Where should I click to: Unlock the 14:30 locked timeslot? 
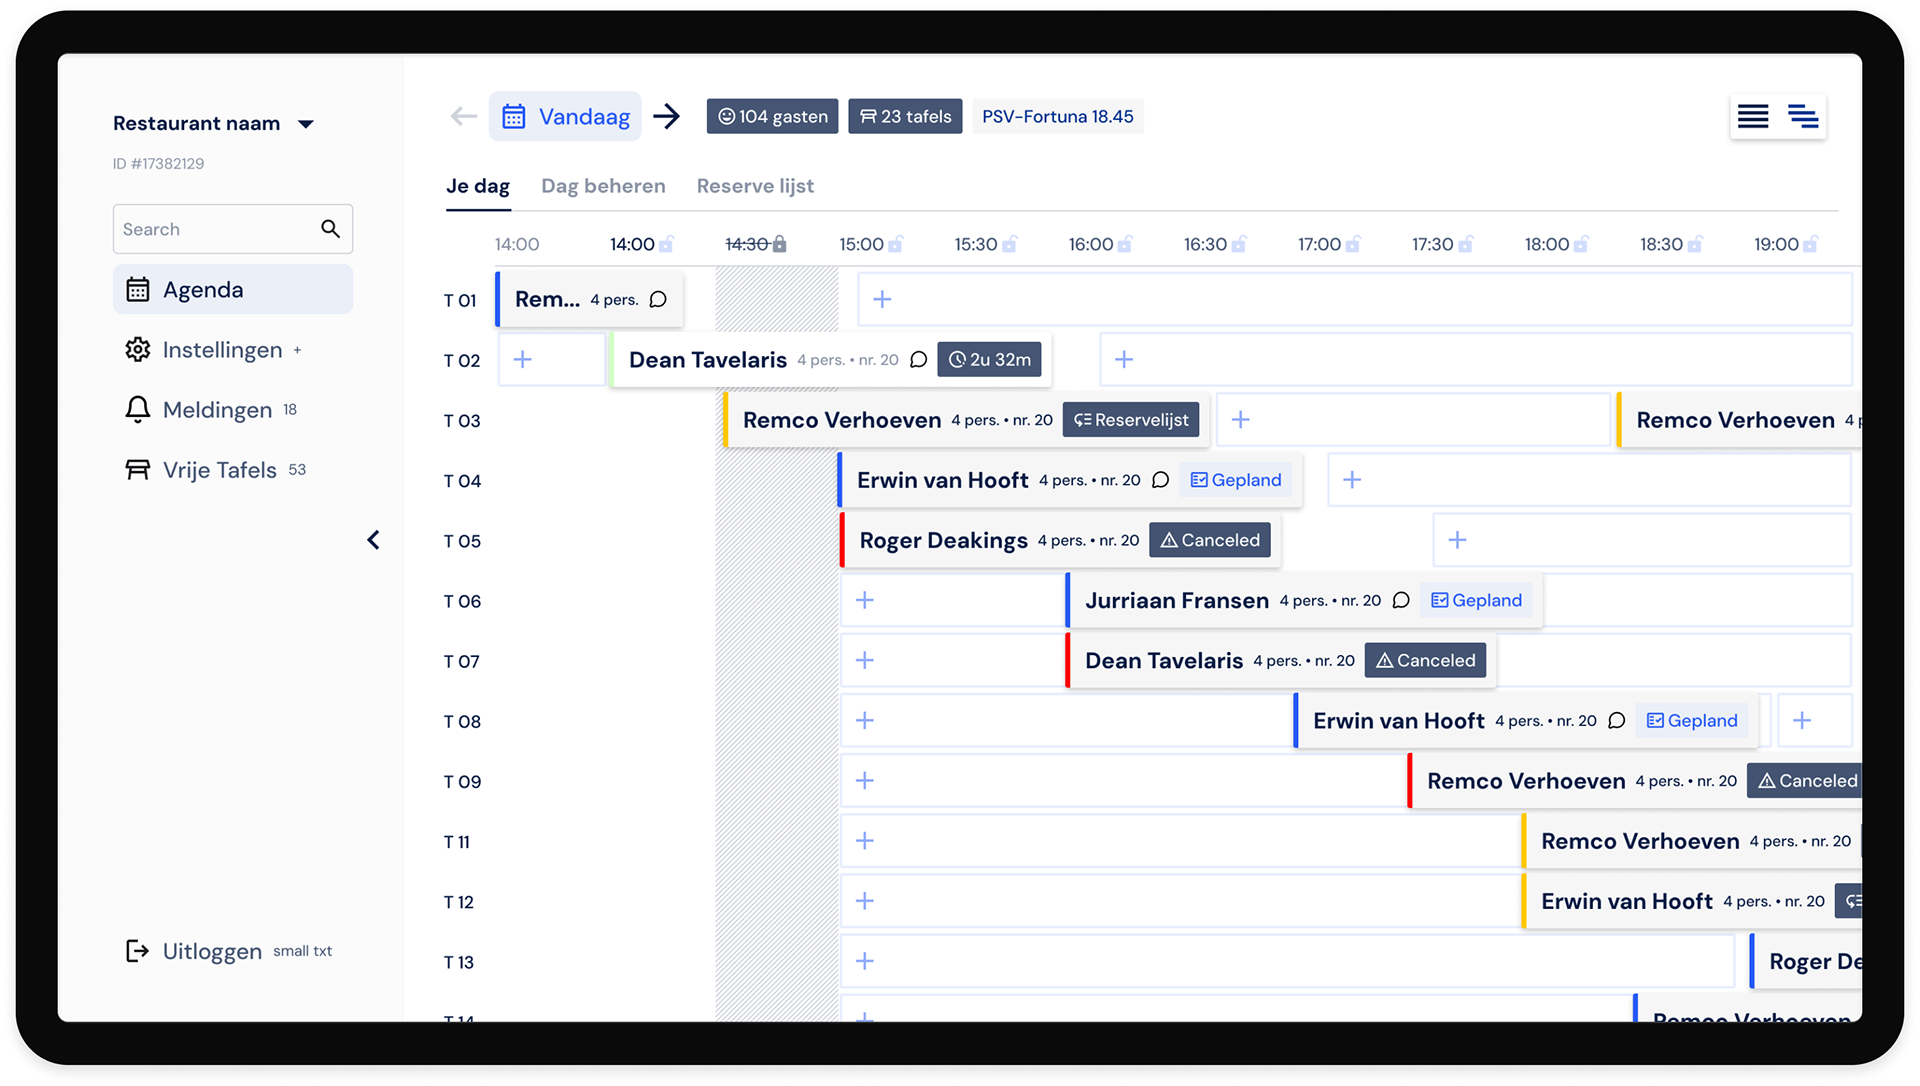[x=780, y=245]
